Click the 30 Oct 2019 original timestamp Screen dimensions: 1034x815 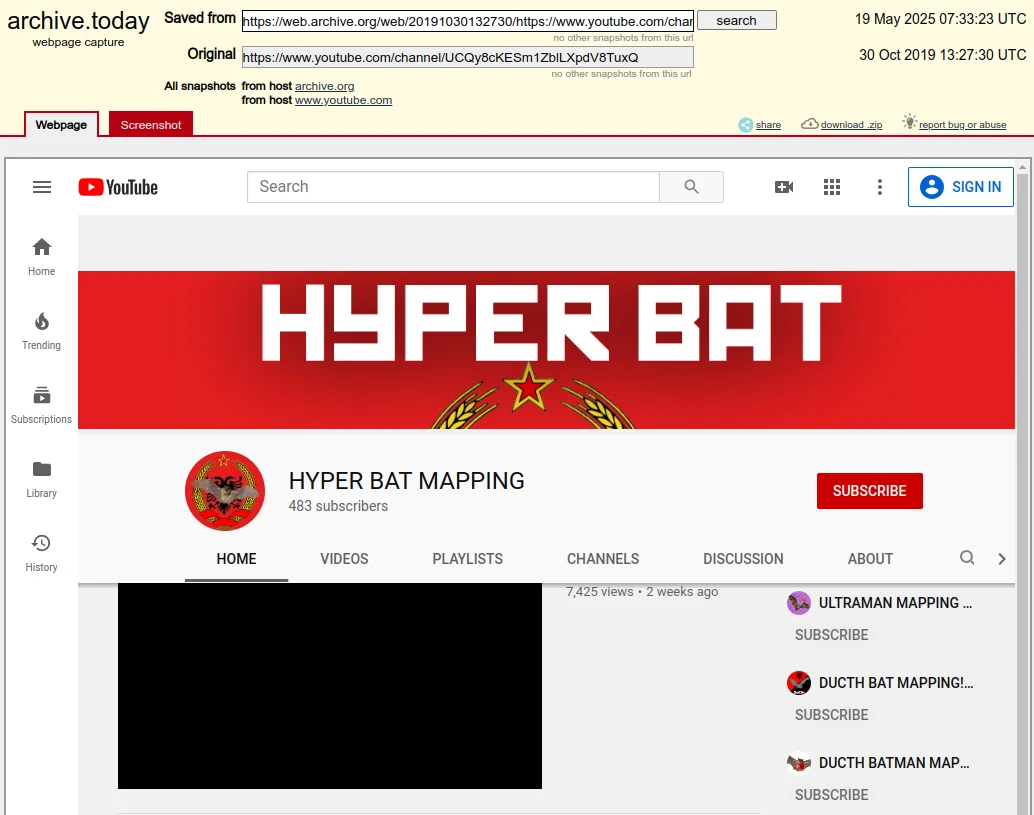[x=942, y=55]
